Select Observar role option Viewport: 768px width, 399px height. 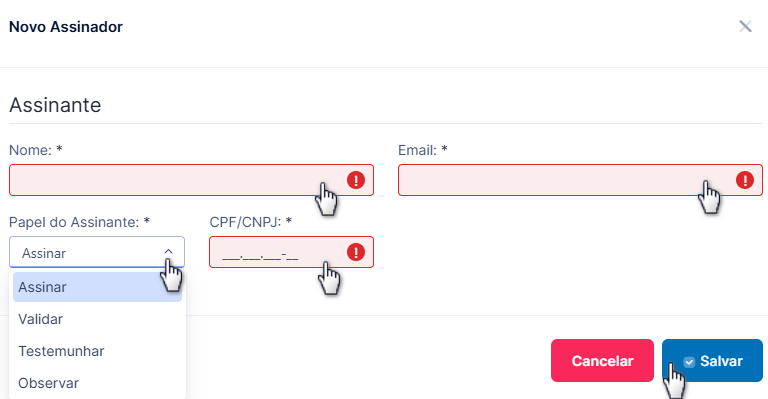(97, 383)
